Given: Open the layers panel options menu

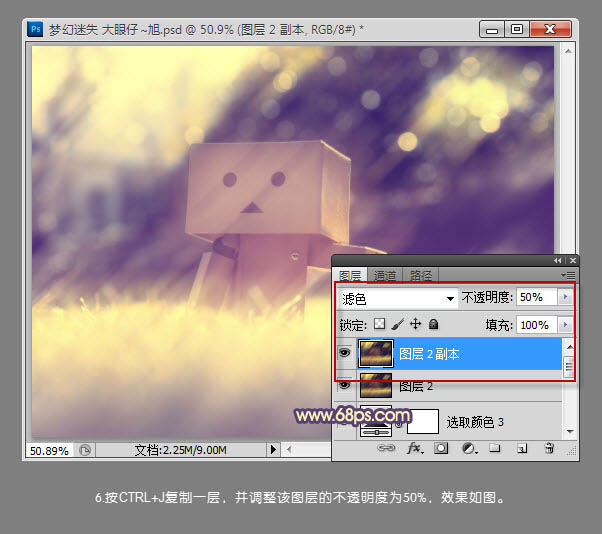Looking at the screenshot, I should (567, 274).
